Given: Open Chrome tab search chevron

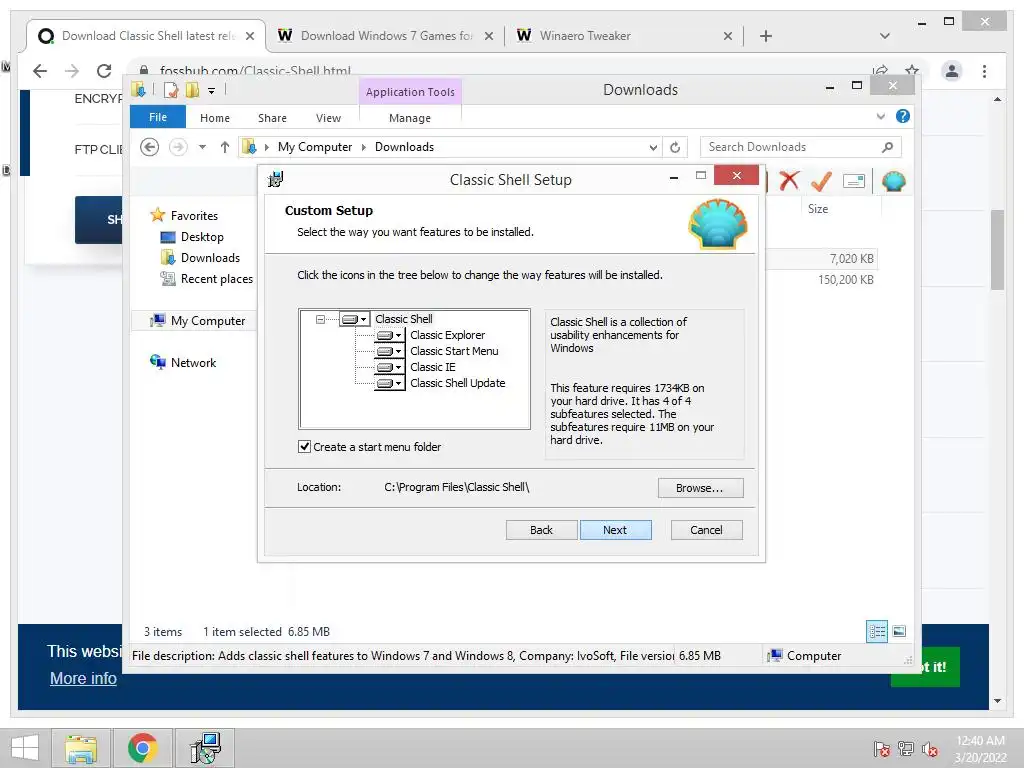Looking at the screenshot, I should click(x=884, y=36).
